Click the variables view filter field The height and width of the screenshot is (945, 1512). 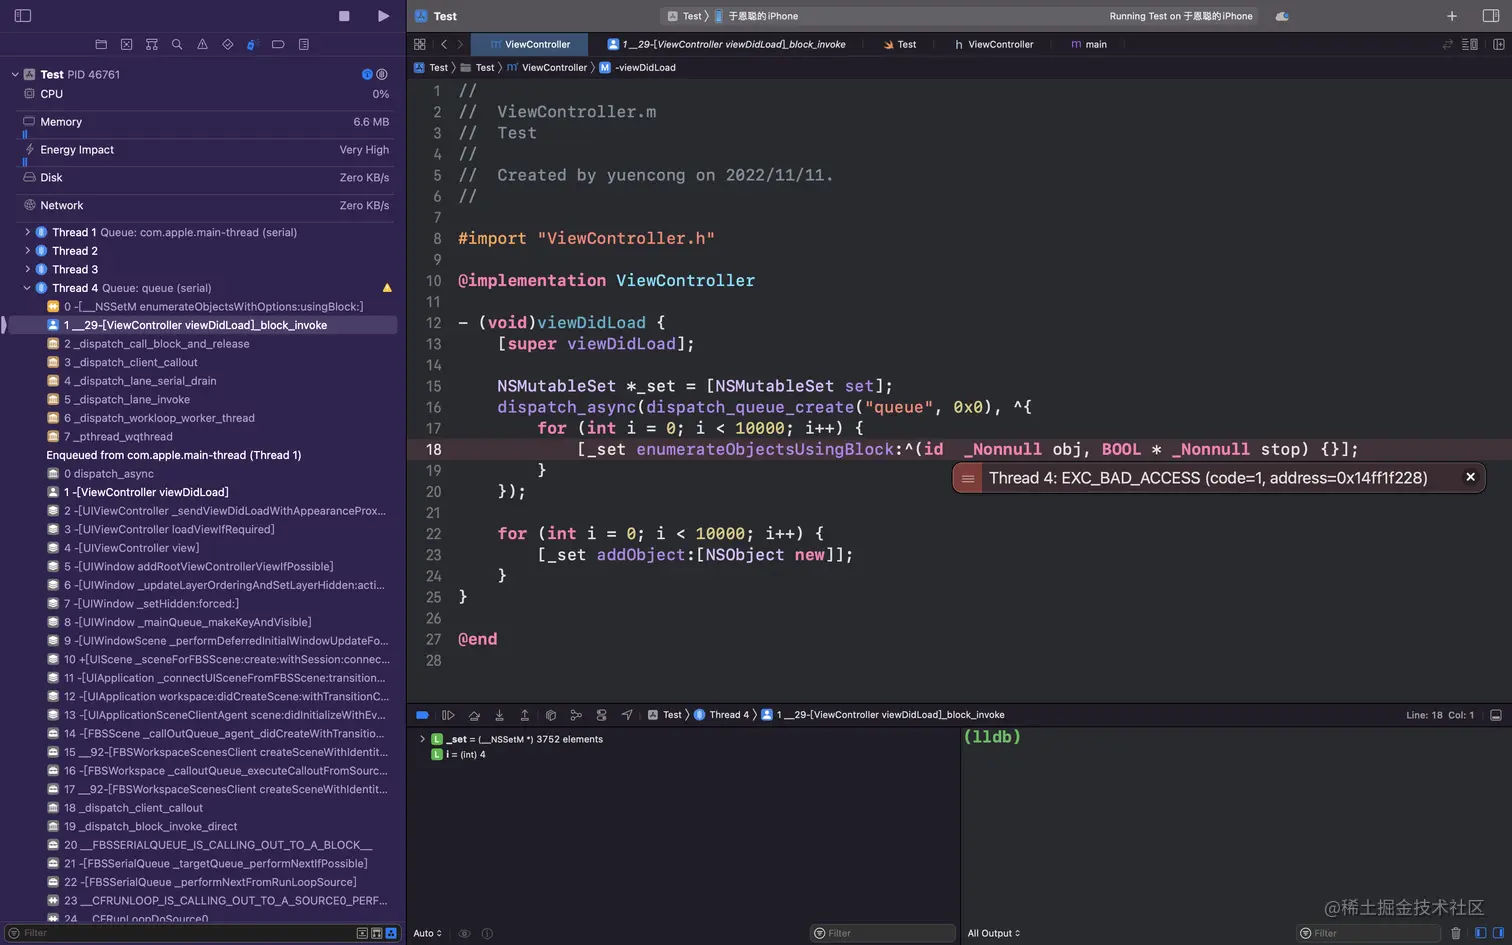tap(882, 933)
